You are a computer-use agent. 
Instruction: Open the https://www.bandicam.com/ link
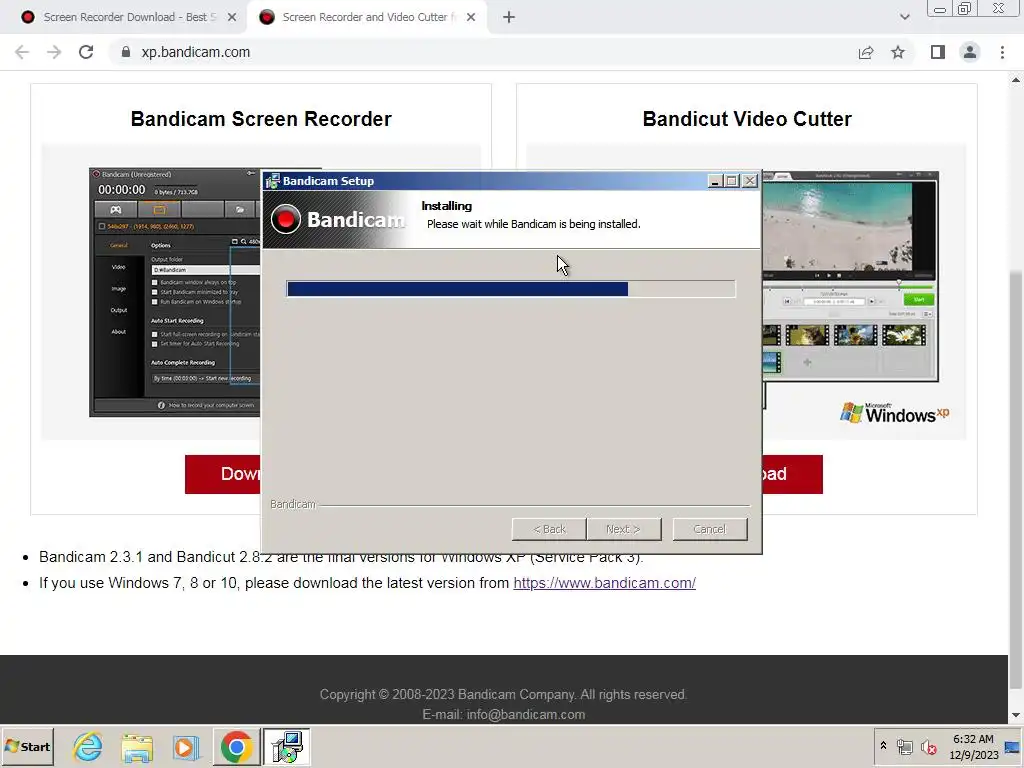pyautogui.click(x=604, y=583)
